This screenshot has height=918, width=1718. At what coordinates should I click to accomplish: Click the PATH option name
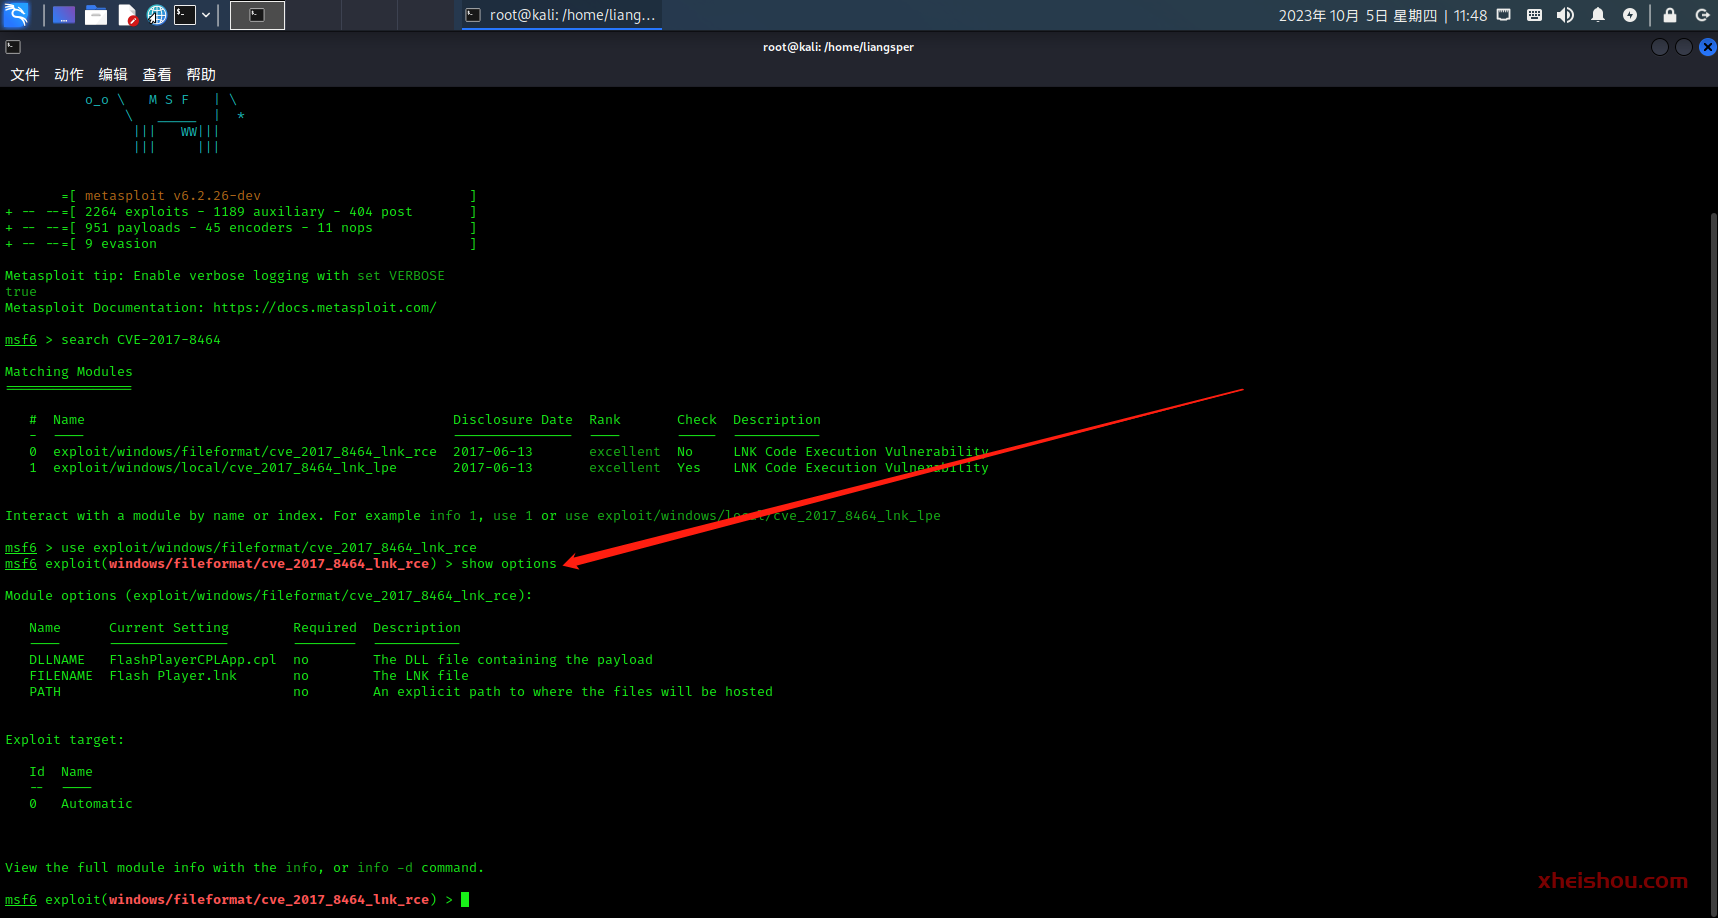pyautogui.click(x=45, y=692)
